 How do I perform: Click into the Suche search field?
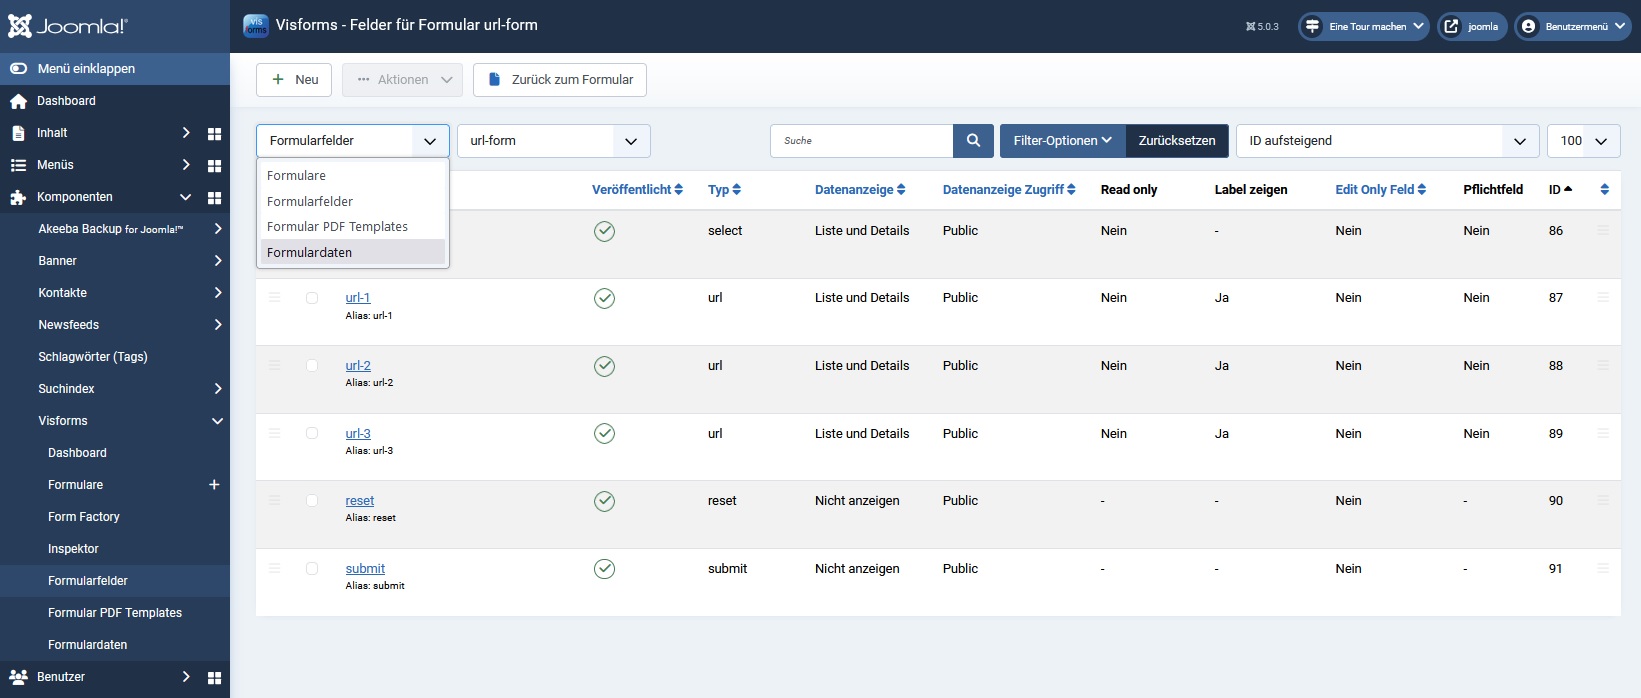click(861, 141)
